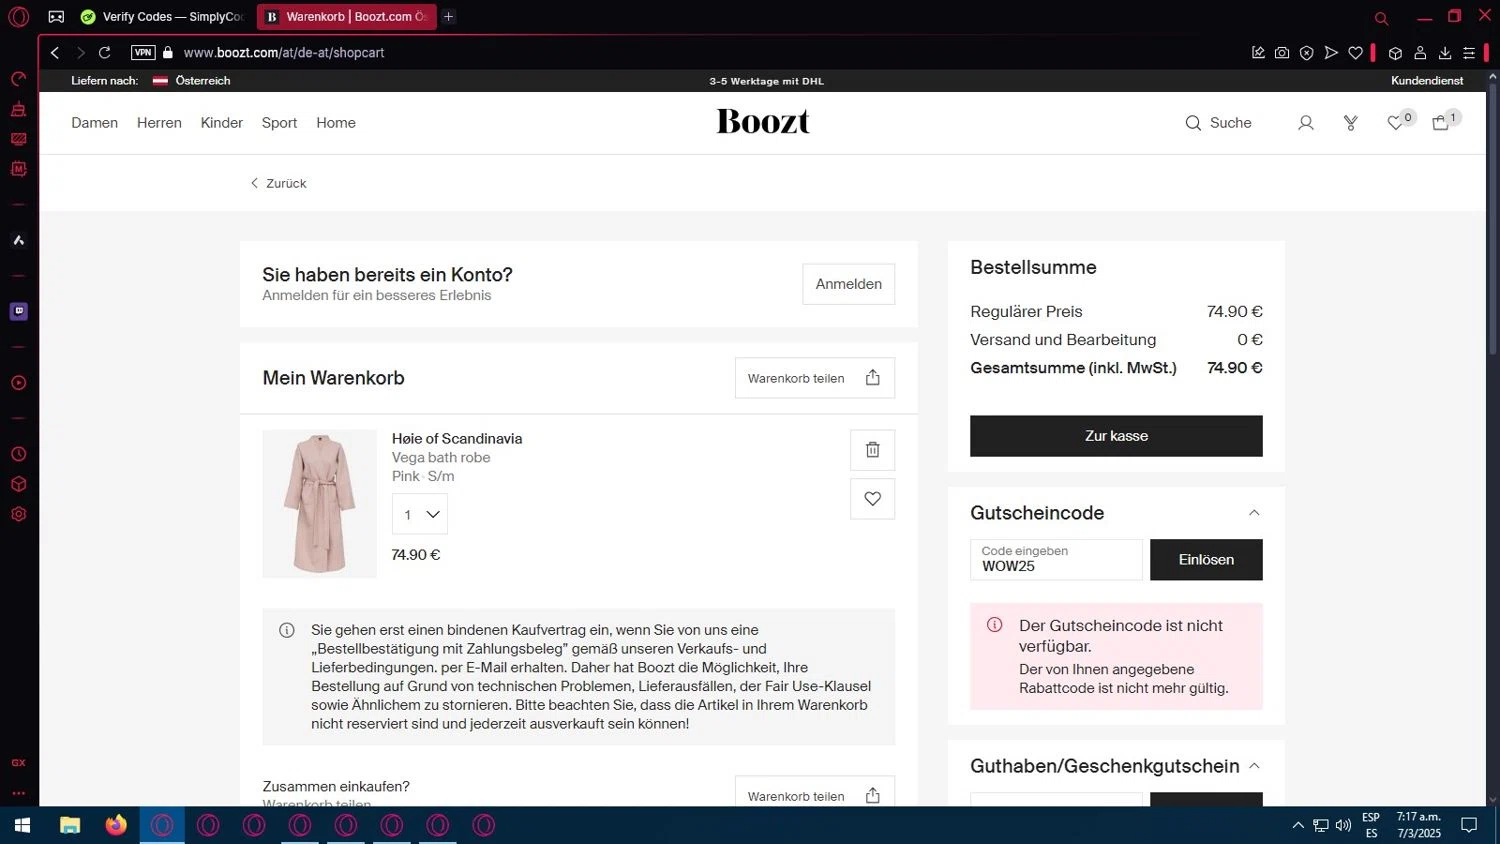Open Settings gear in sidebar
Screen dimensions: 1500x844
coord(18,514)
